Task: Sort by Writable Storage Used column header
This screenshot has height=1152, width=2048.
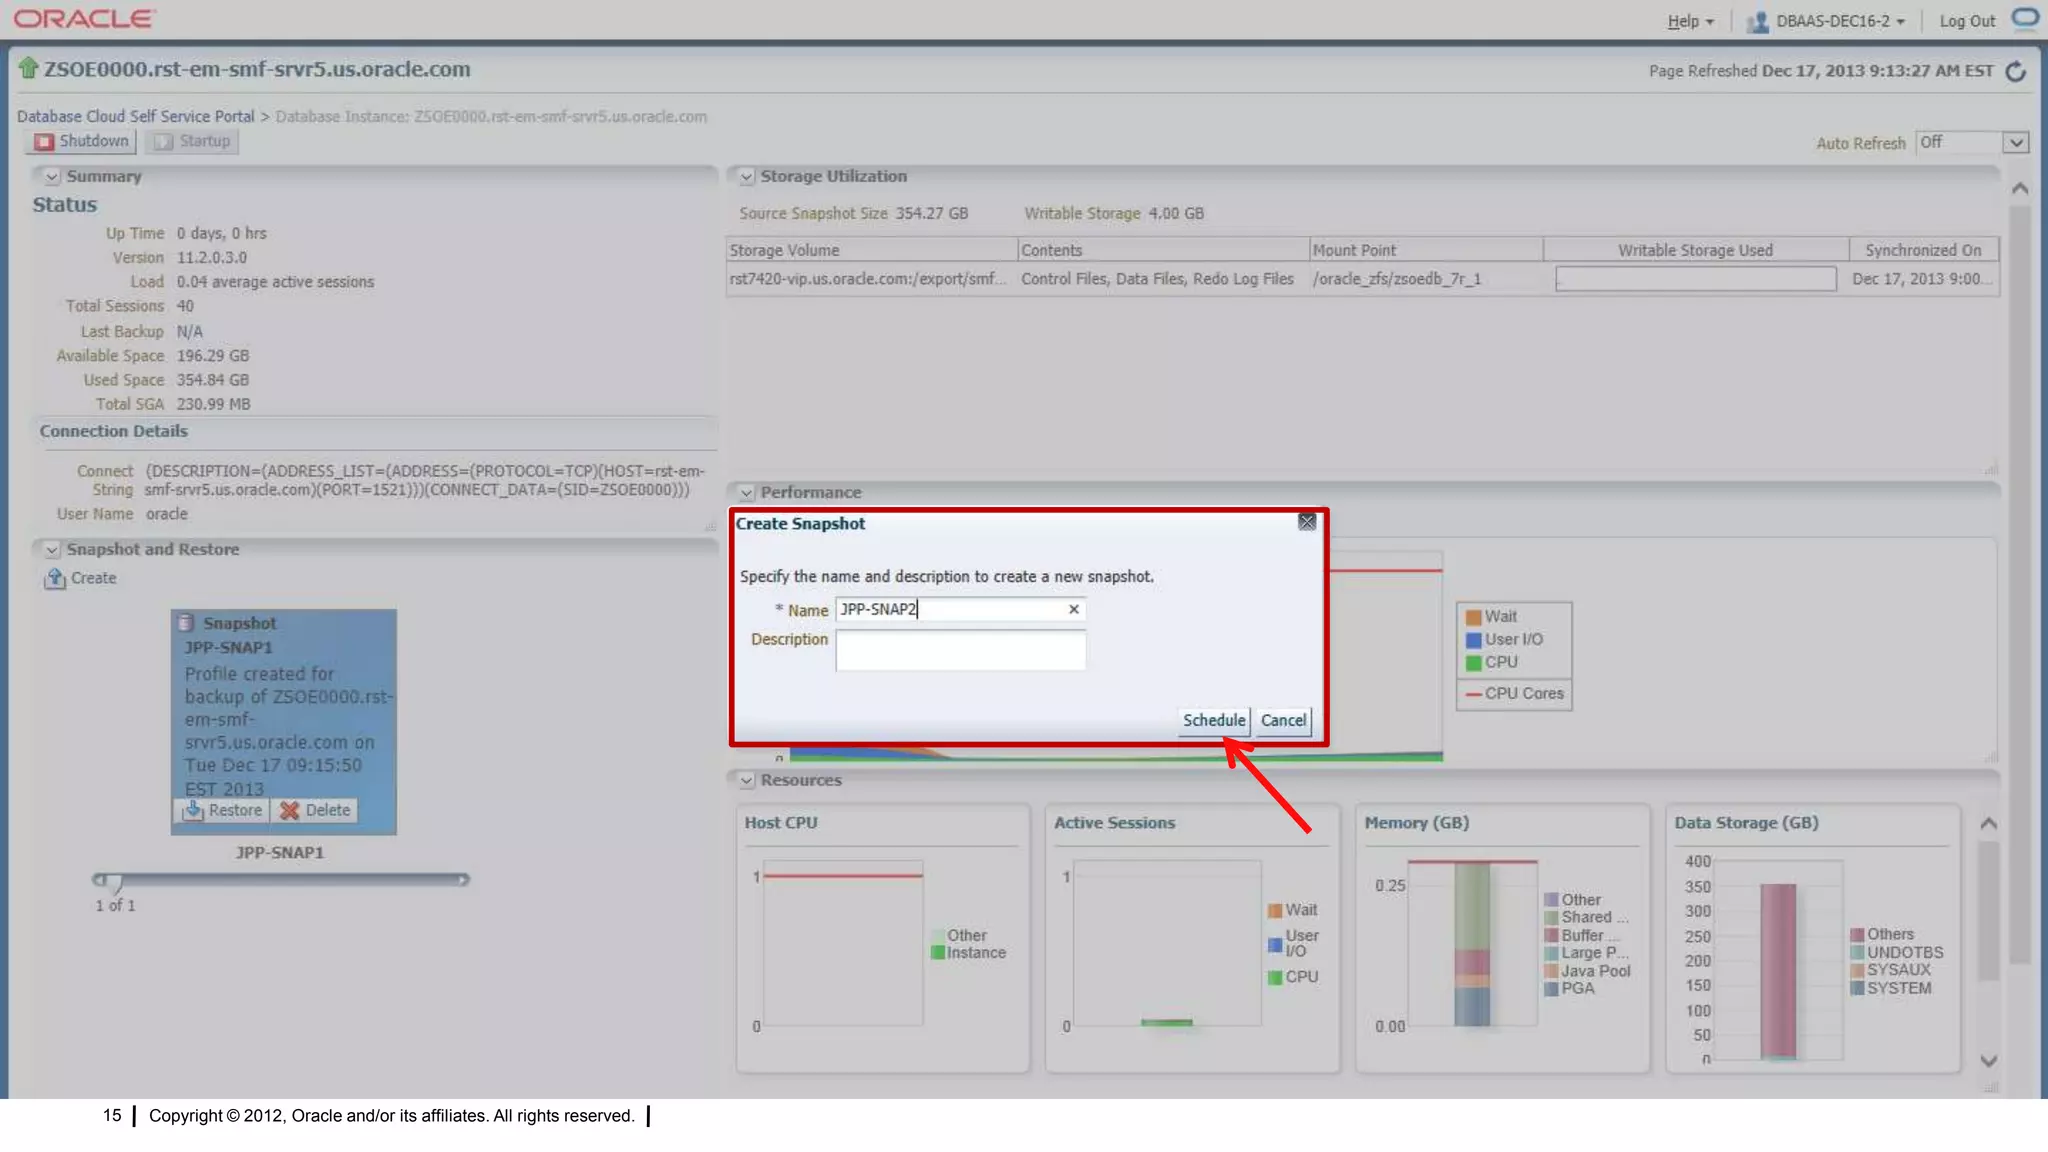Action: tap(1696, 250)
